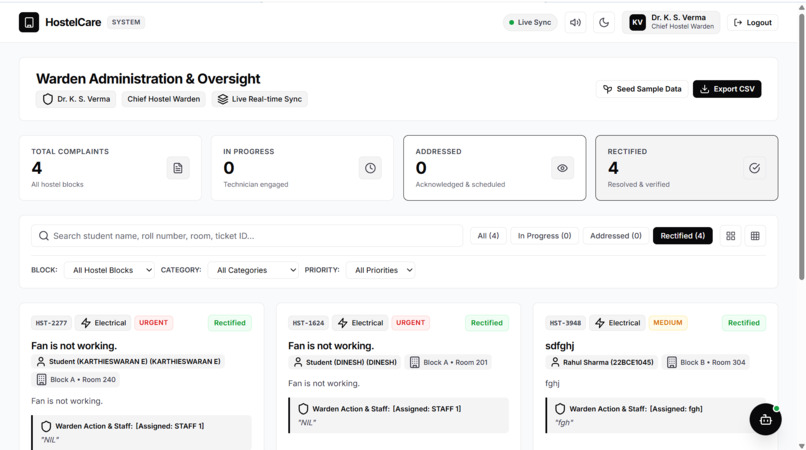Toggle sound with the speaker icon
Screen dimensions: 806x450
[x=575, y=23]
